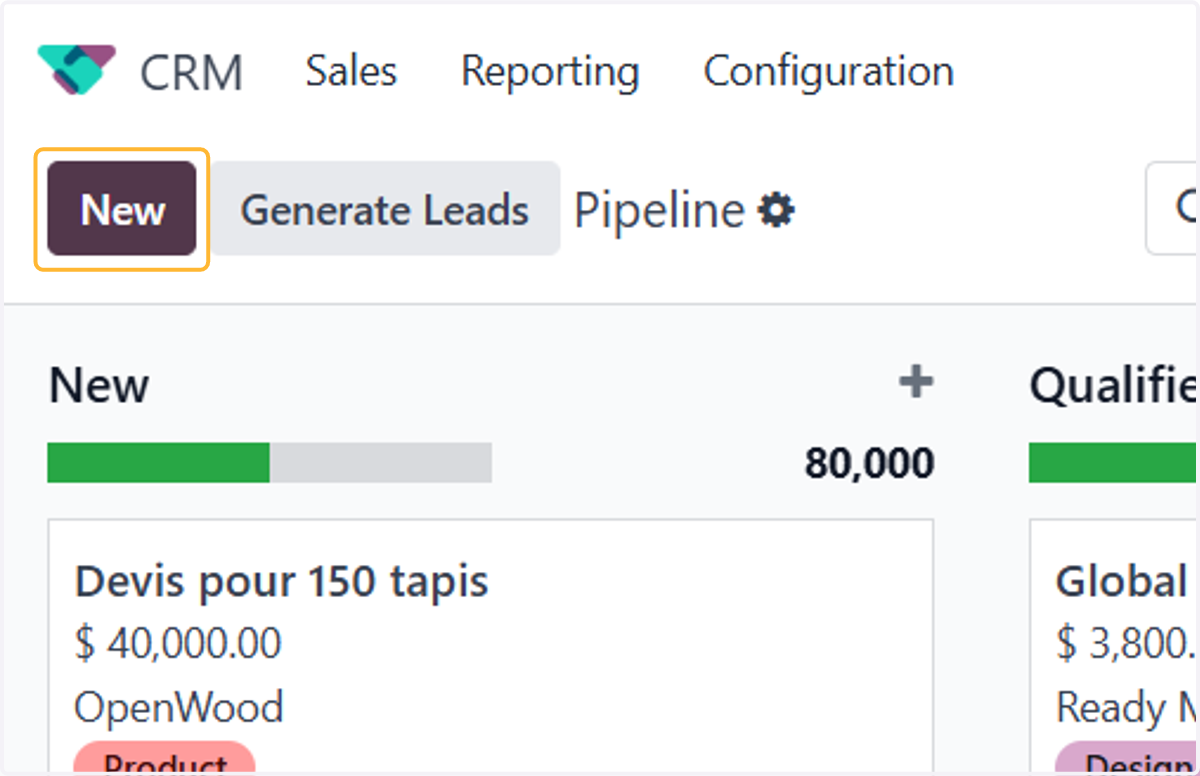
Task: Click the Qualified column header
Action: [1114, 385]
